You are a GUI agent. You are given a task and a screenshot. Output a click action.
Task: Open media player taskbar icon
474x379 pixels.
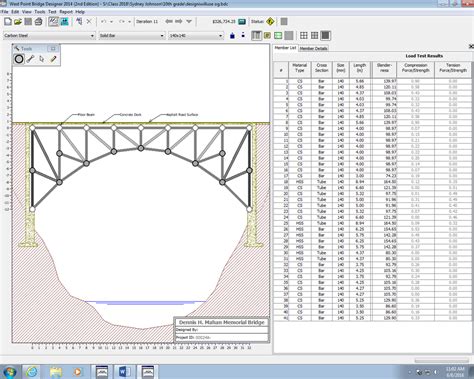pos(78,371)
